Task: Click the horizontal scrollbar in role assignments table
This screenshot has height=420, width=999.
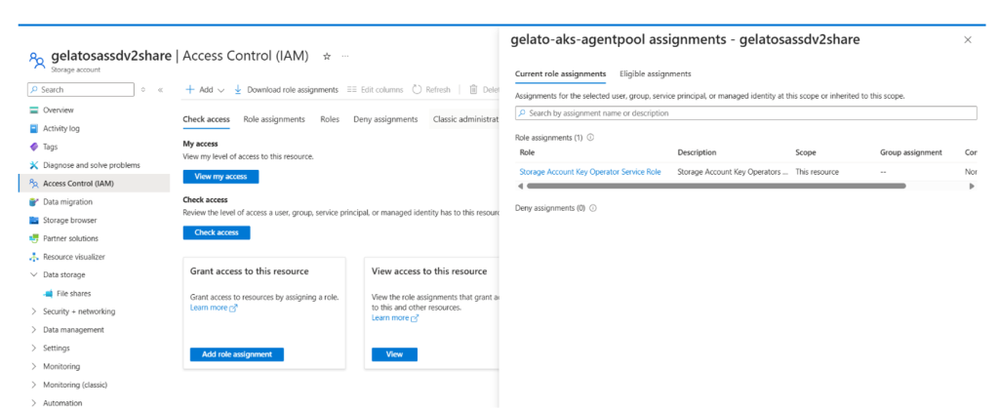Action: (715, 186)
